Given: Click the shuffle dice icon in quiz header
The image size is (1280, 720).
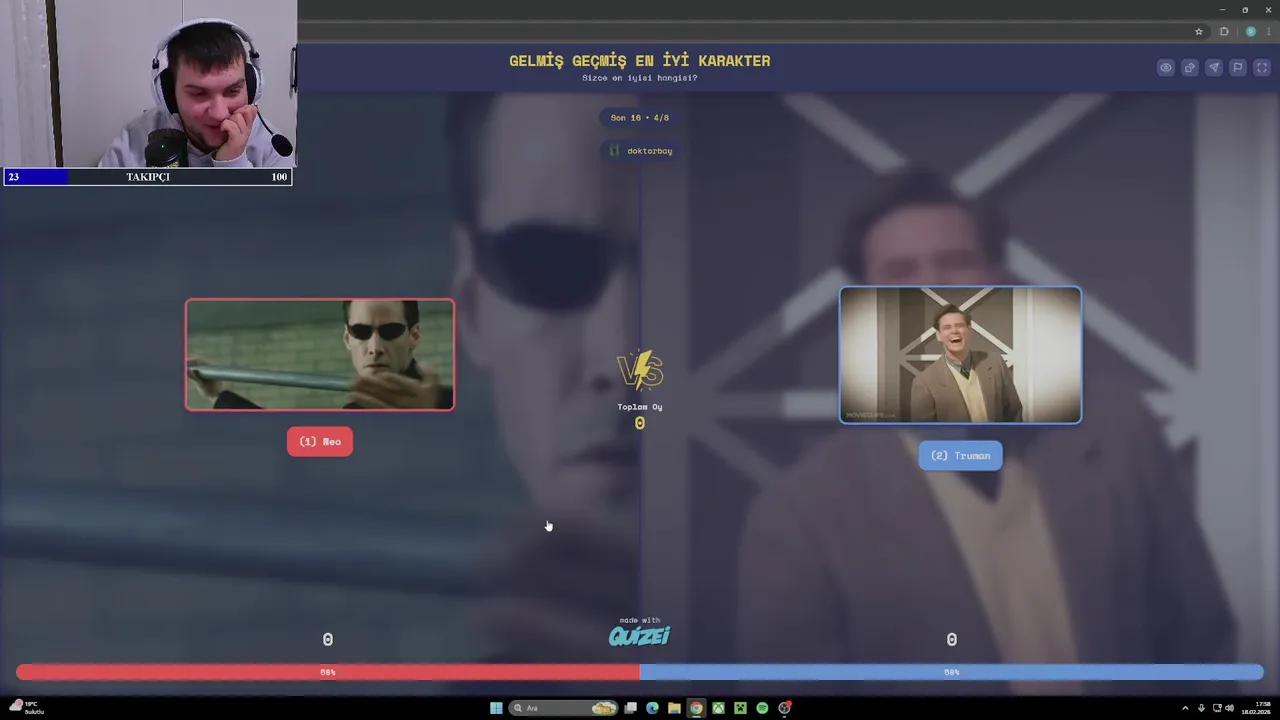Looking at the screenshot, I should click(1190, 68).
